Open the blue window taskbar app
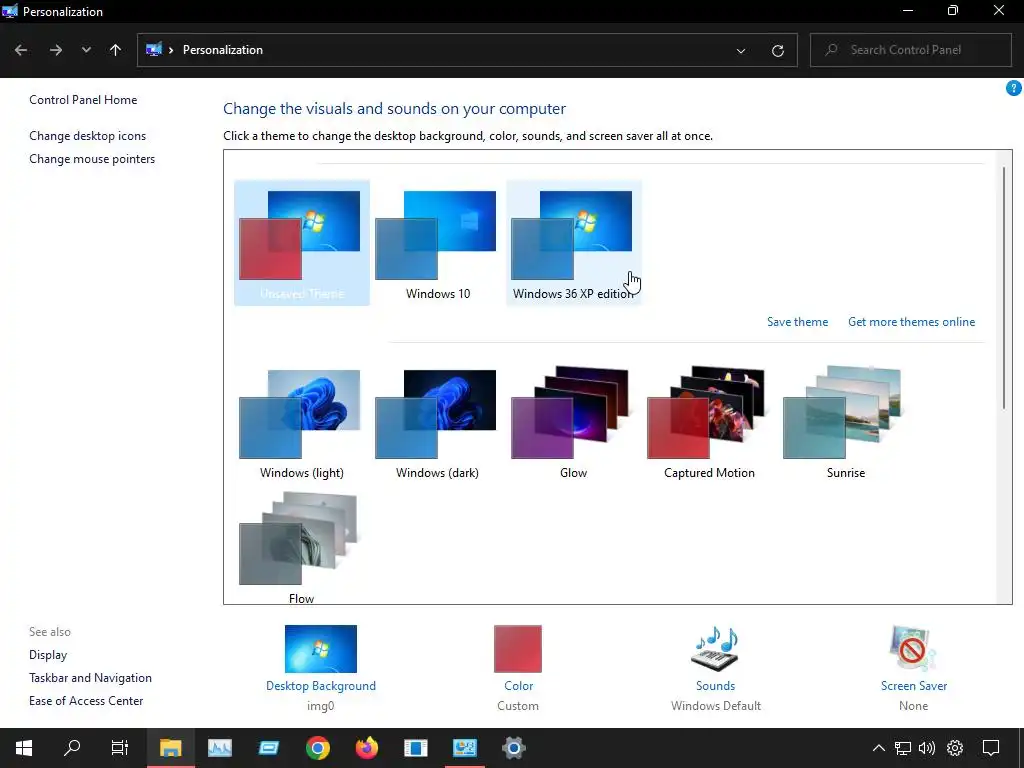This screenshot has width=1024, height=768. (268, 748)
